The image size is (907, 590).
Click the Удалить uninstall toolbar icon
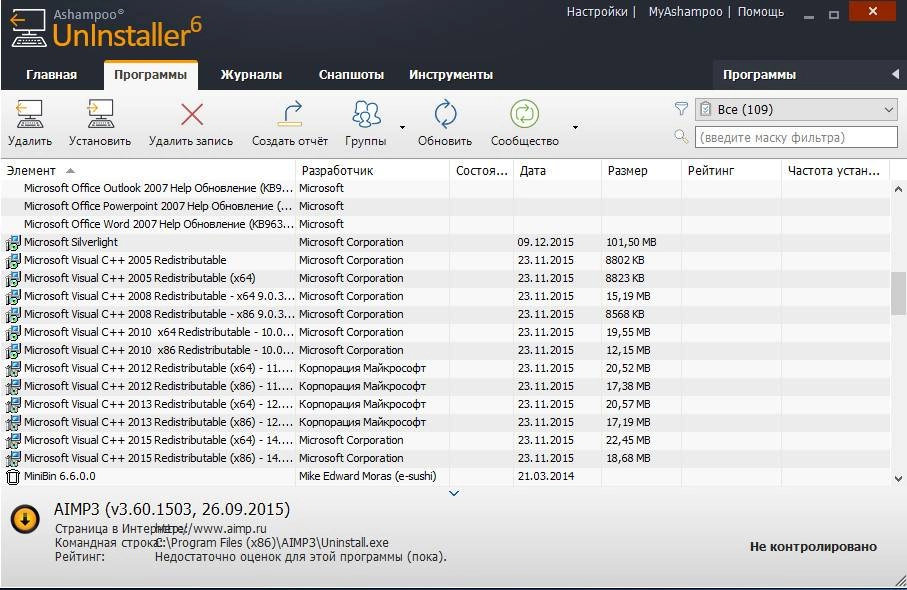click(30, 114)
